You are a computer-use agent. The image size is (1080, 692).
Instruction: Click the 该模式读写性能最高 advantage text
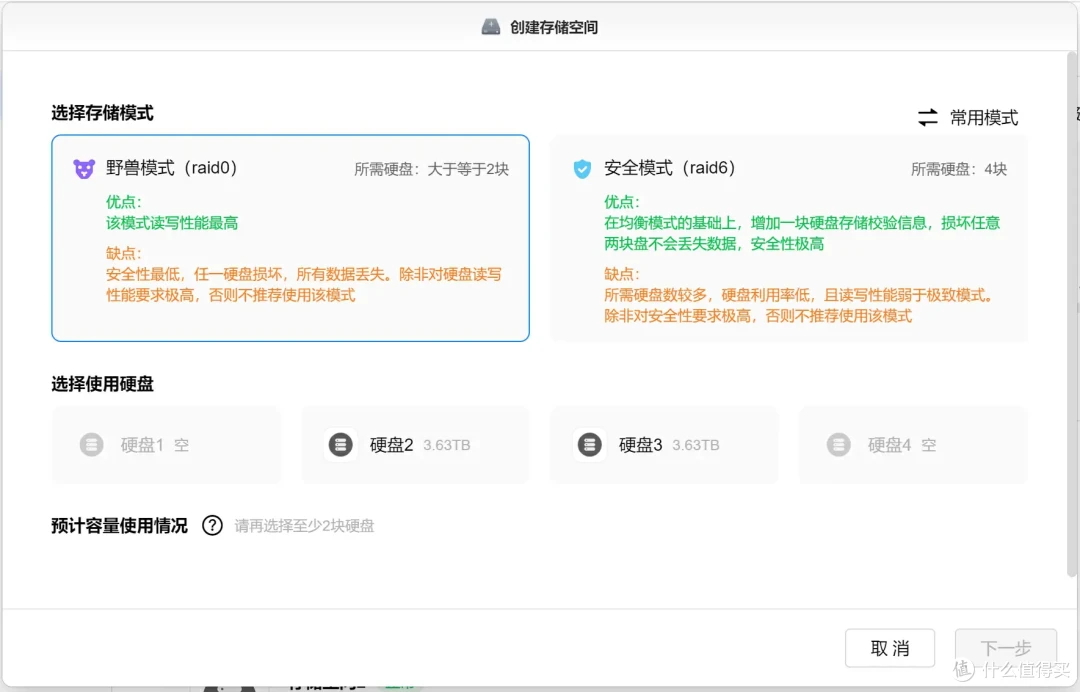(172, 223)
